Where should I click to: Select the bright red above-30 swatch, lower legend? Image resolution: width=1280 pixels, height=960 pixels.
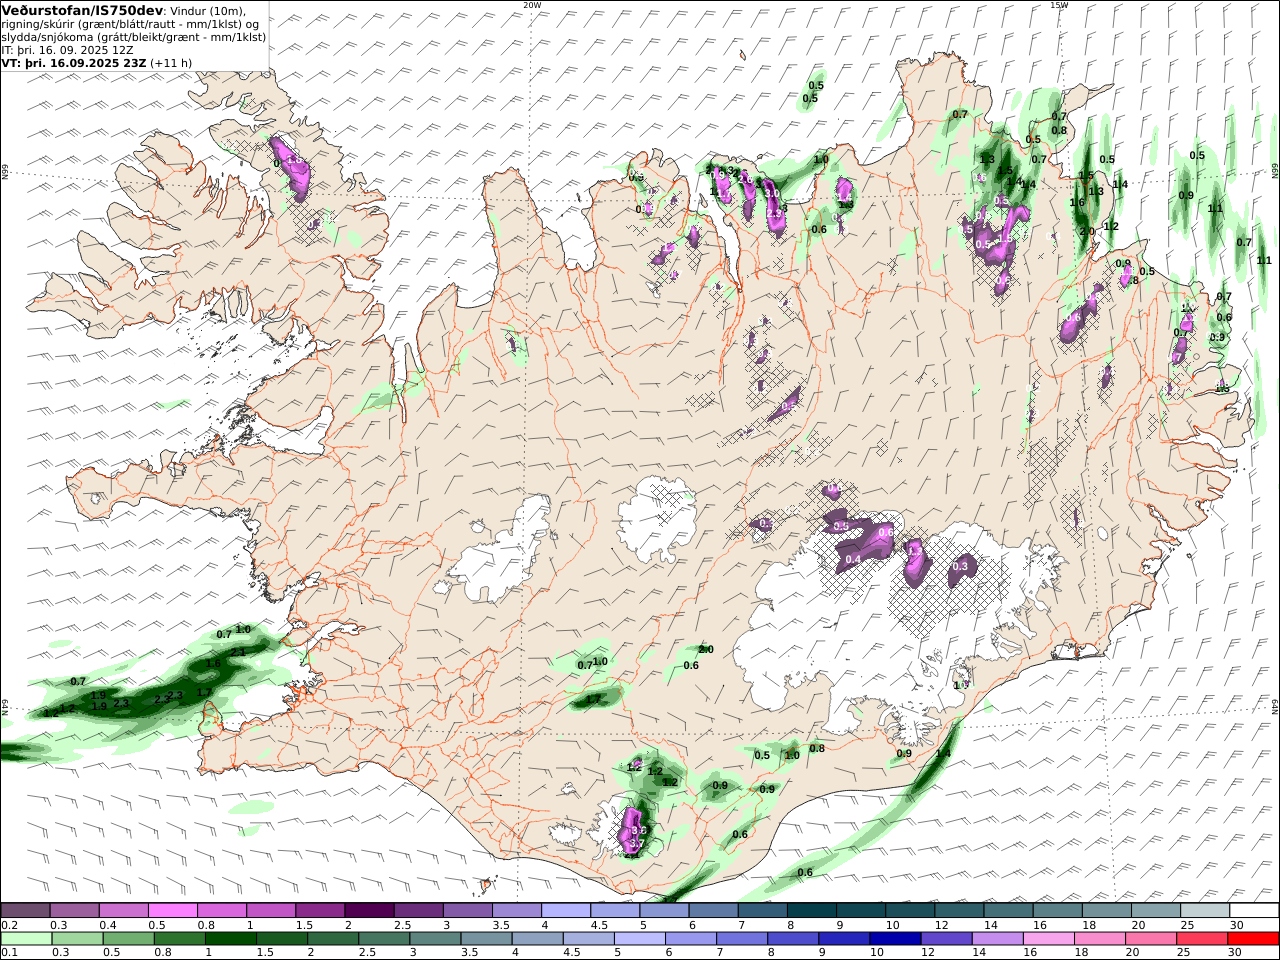1252,938
